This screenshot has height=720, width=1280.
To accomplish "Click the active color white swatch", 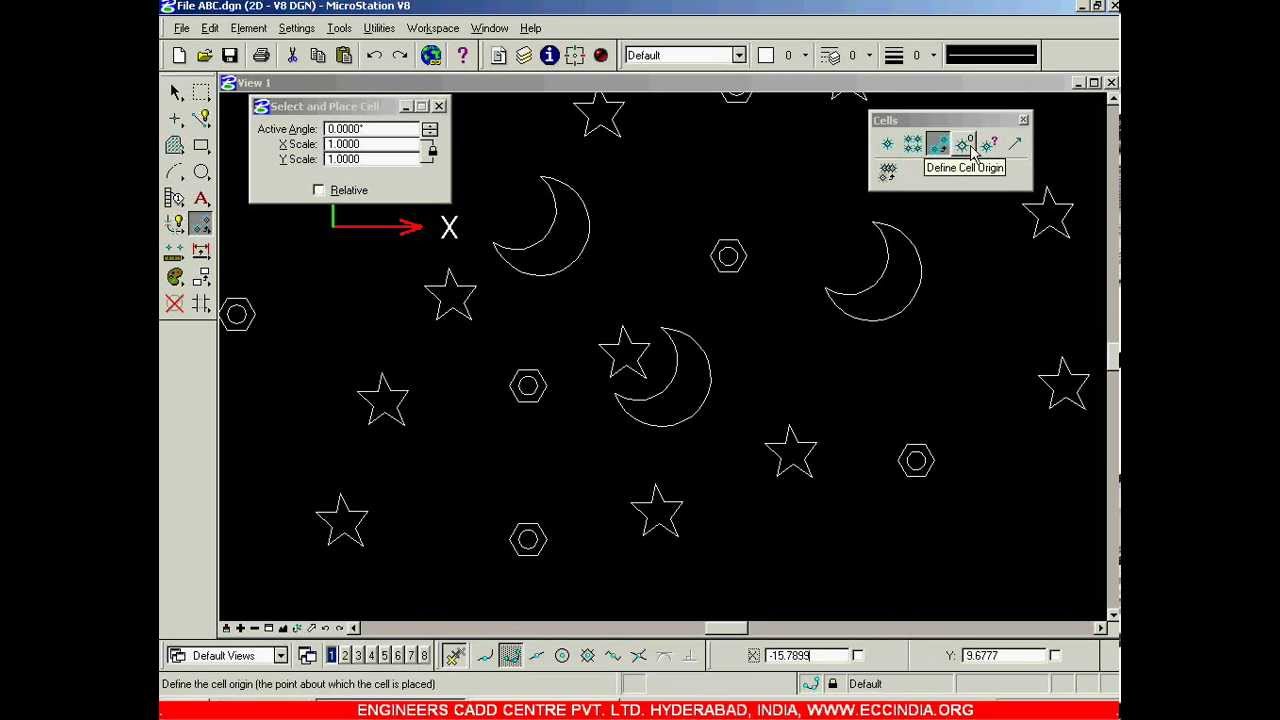I will [766, 55].
